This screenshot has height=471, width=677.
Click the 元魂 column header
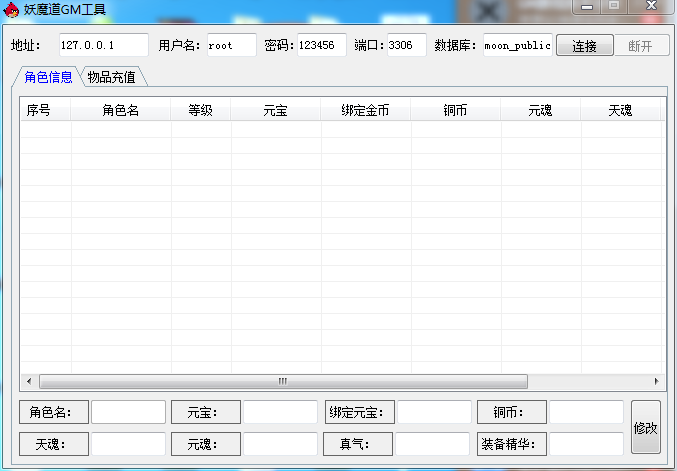pyautogui.click(x=540, y=110)
